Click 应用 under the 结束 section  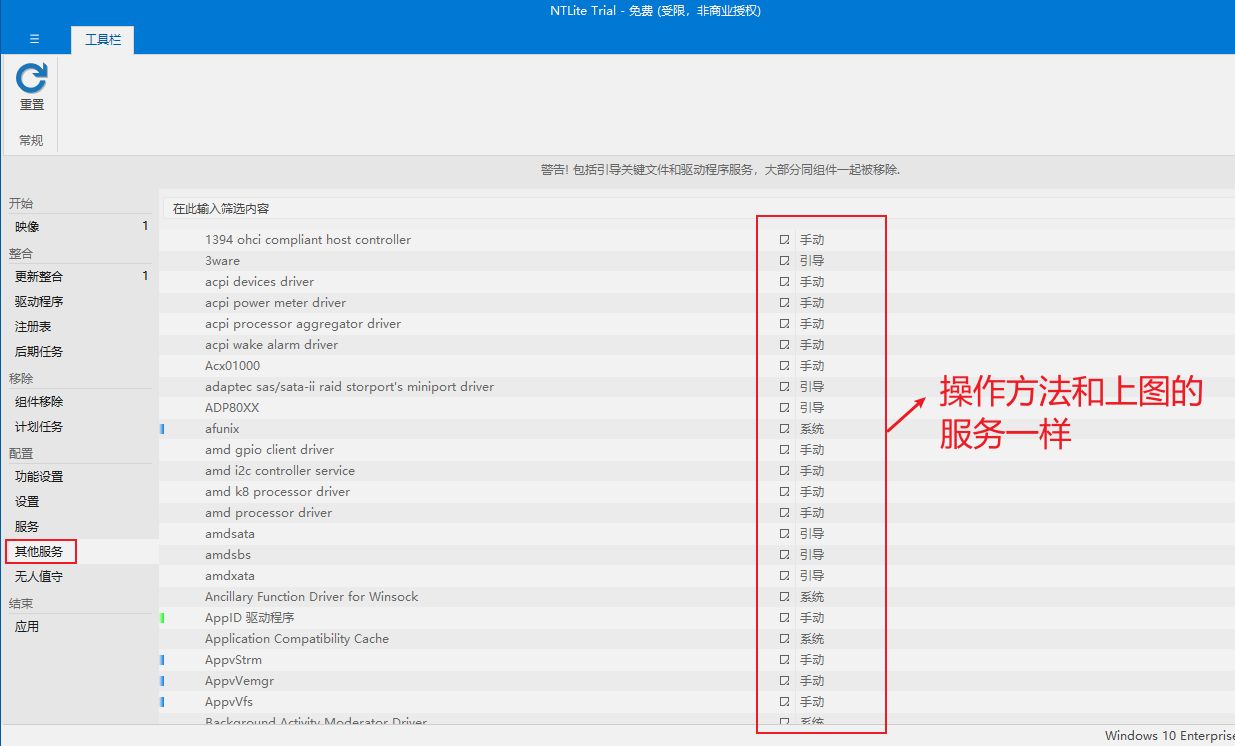[x=28, y=627]
